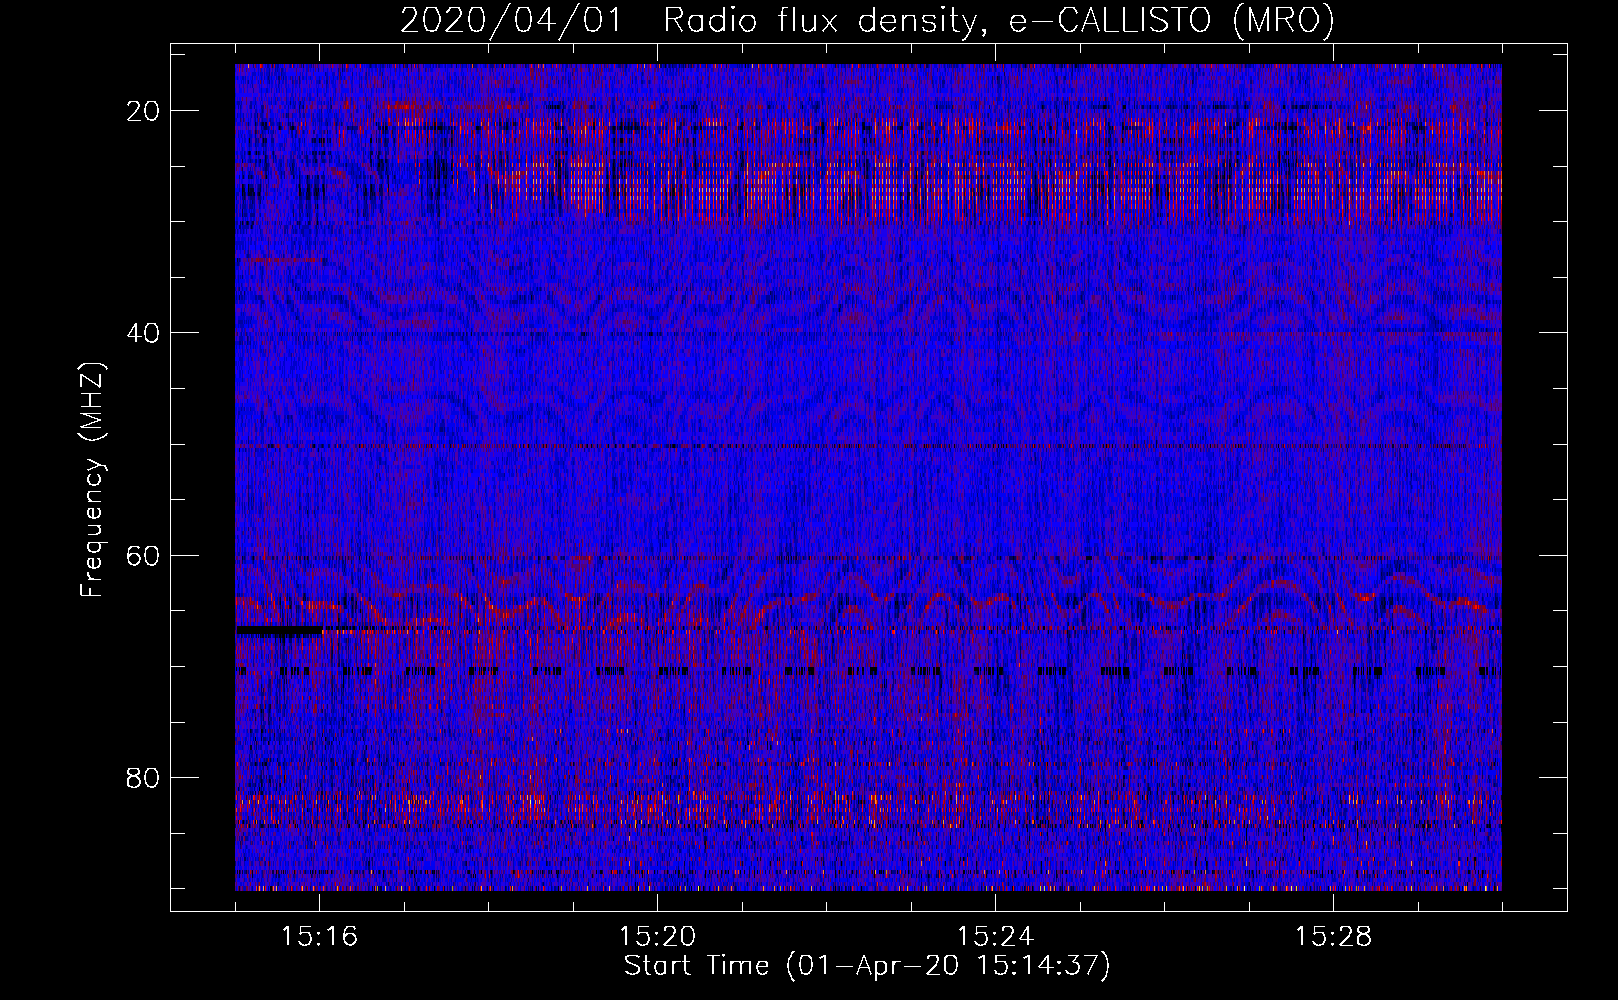Screen dimensions: 1618x1000
Task: Click the 'Start Time (01-Apr-20 15:14:37)' label
Action: tap(867, 966)
